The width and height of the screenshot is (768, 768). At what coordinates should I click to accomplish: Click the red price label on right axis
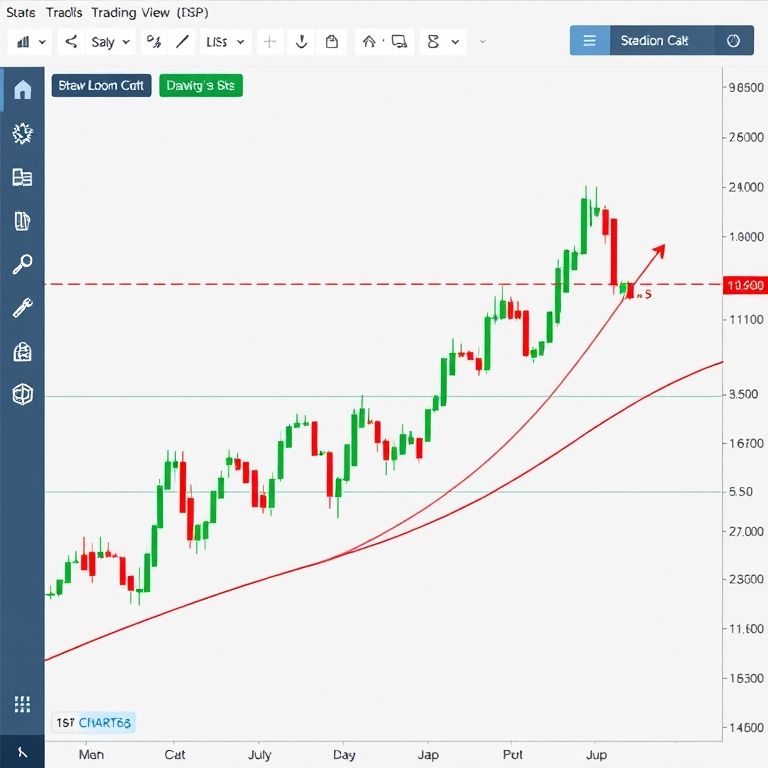743,285
